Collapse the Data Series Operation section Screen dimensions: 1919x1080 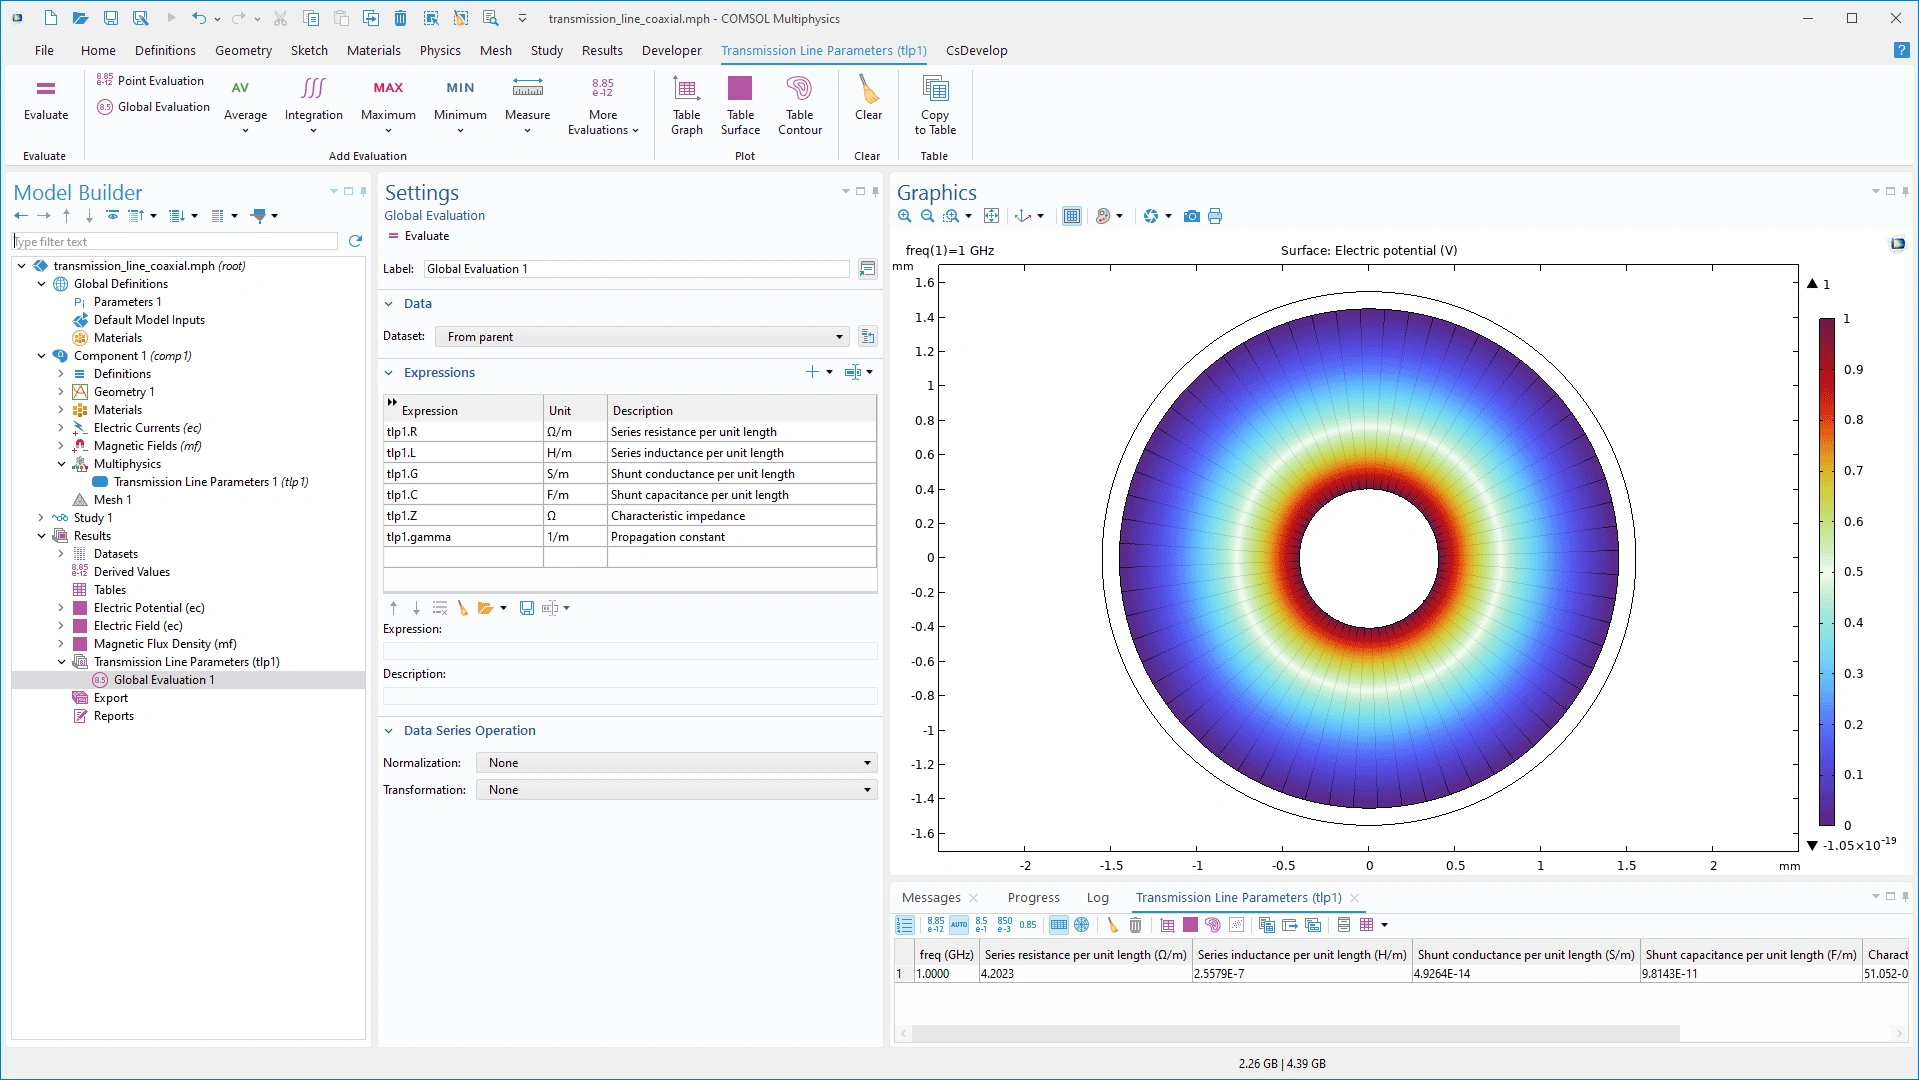pos(389,731)
